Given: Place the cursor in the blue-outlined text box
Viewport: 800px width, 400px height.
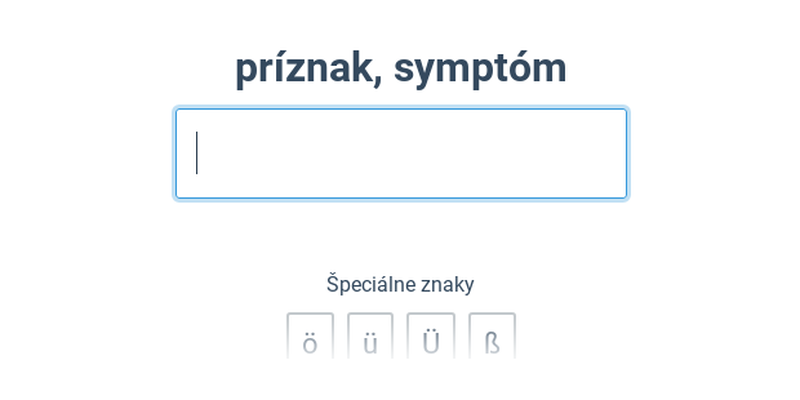Looking at the screenshot, I should [x=401, y=153].
